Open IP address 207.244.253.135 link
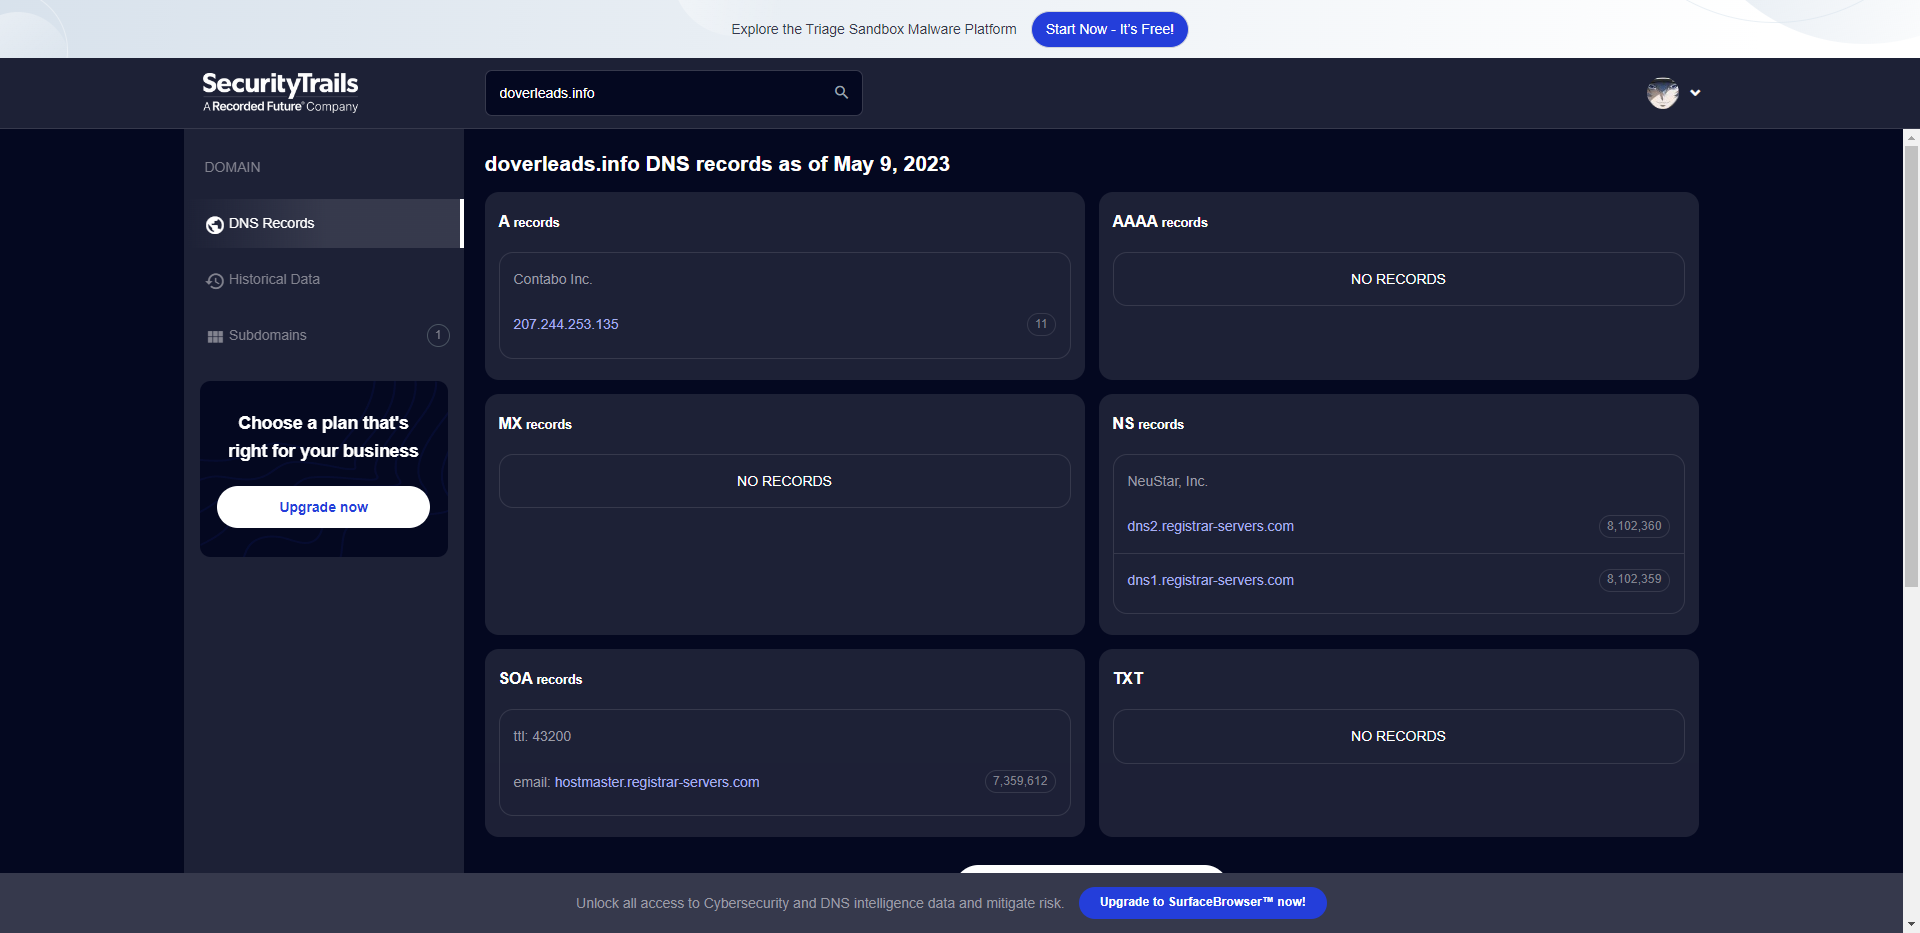 [x=566, y=324]
